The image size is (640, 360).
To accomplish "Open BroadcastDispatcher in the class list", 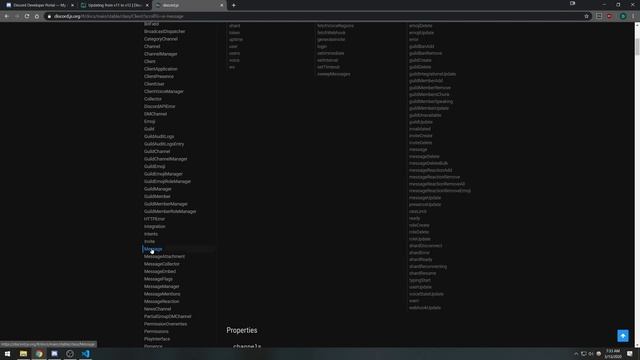I will [x=164, y=31].
